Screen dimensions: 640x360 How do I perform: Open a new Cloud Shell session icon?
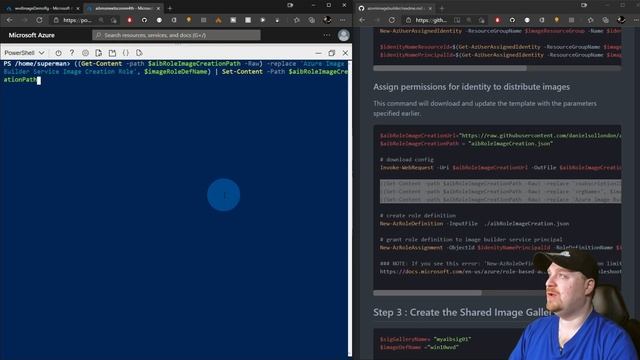click(x=112, y=53)
